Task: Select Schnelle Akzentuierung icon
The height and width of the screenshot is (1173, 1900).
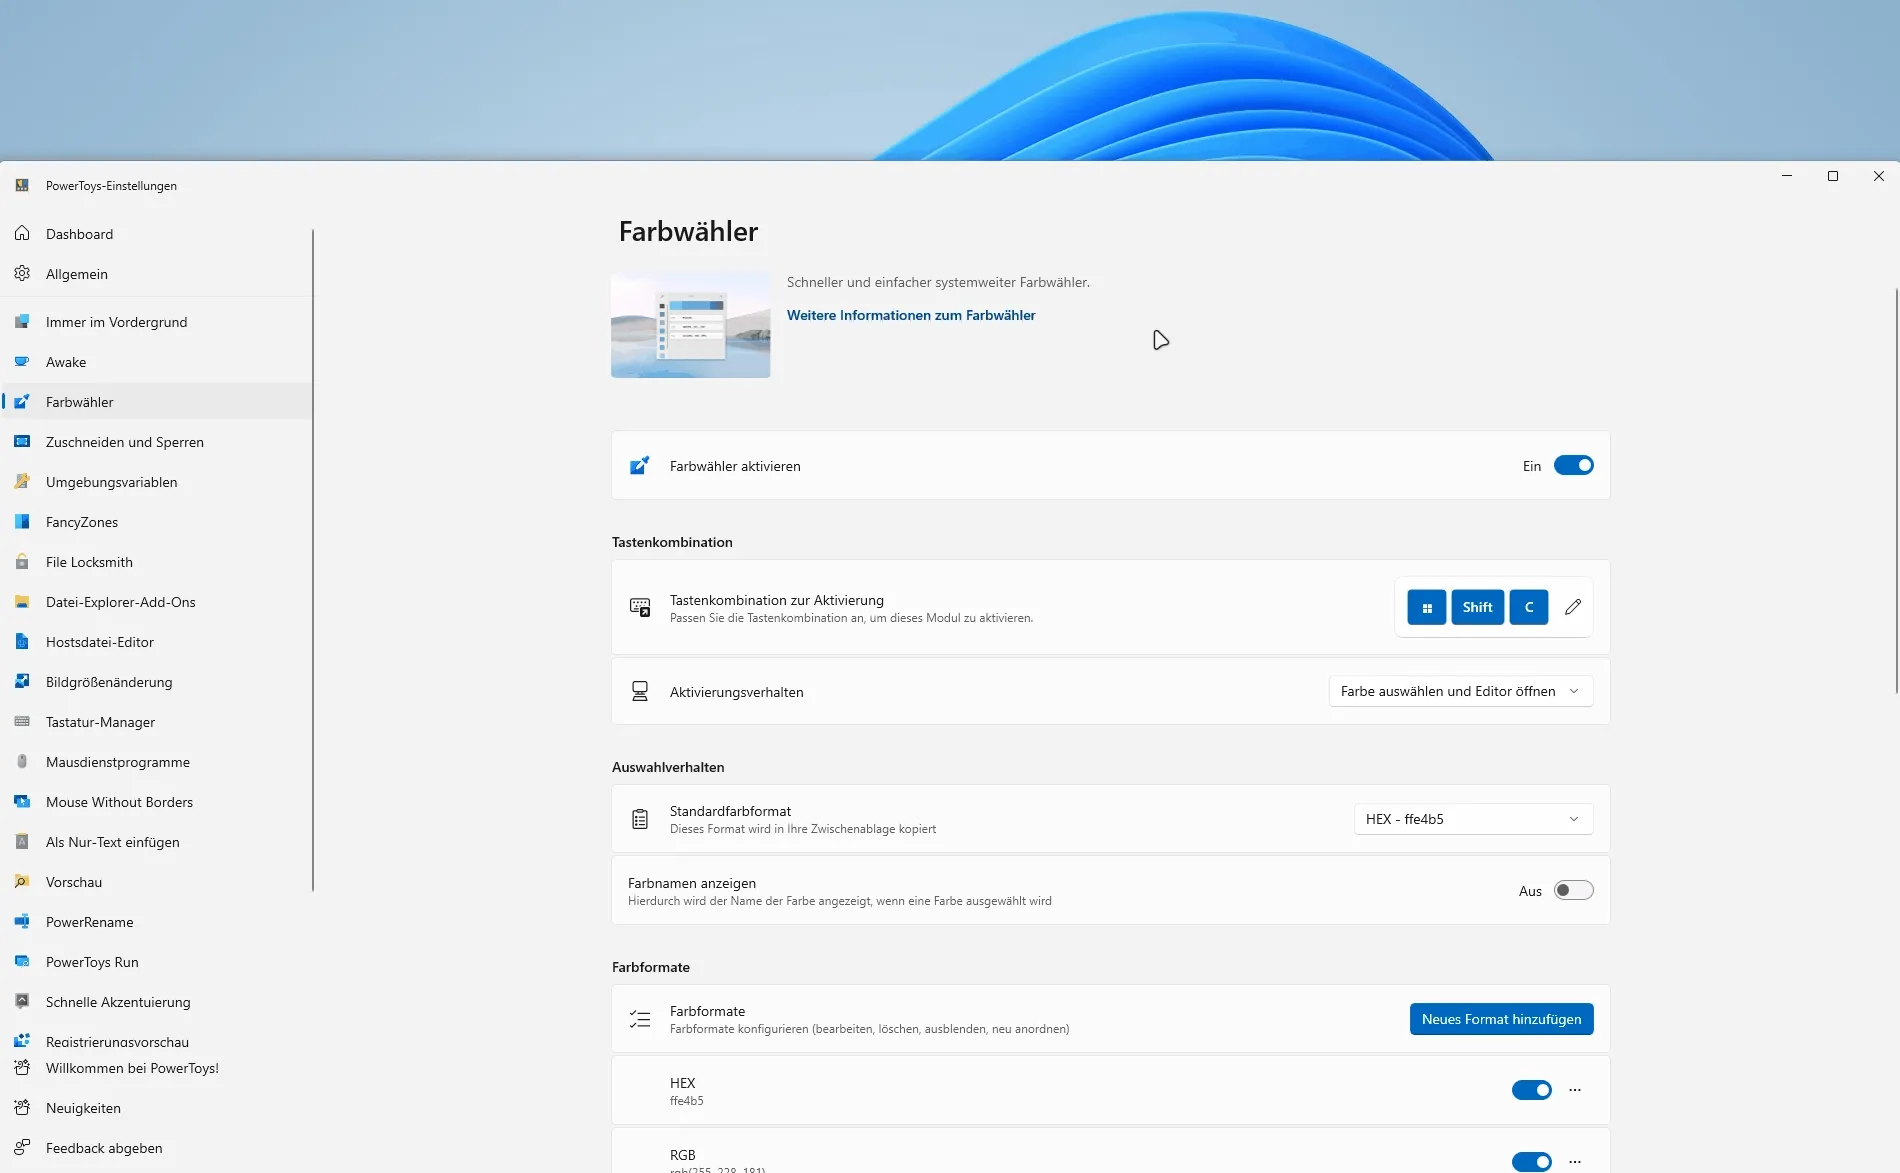Action: pos(22,1001)
